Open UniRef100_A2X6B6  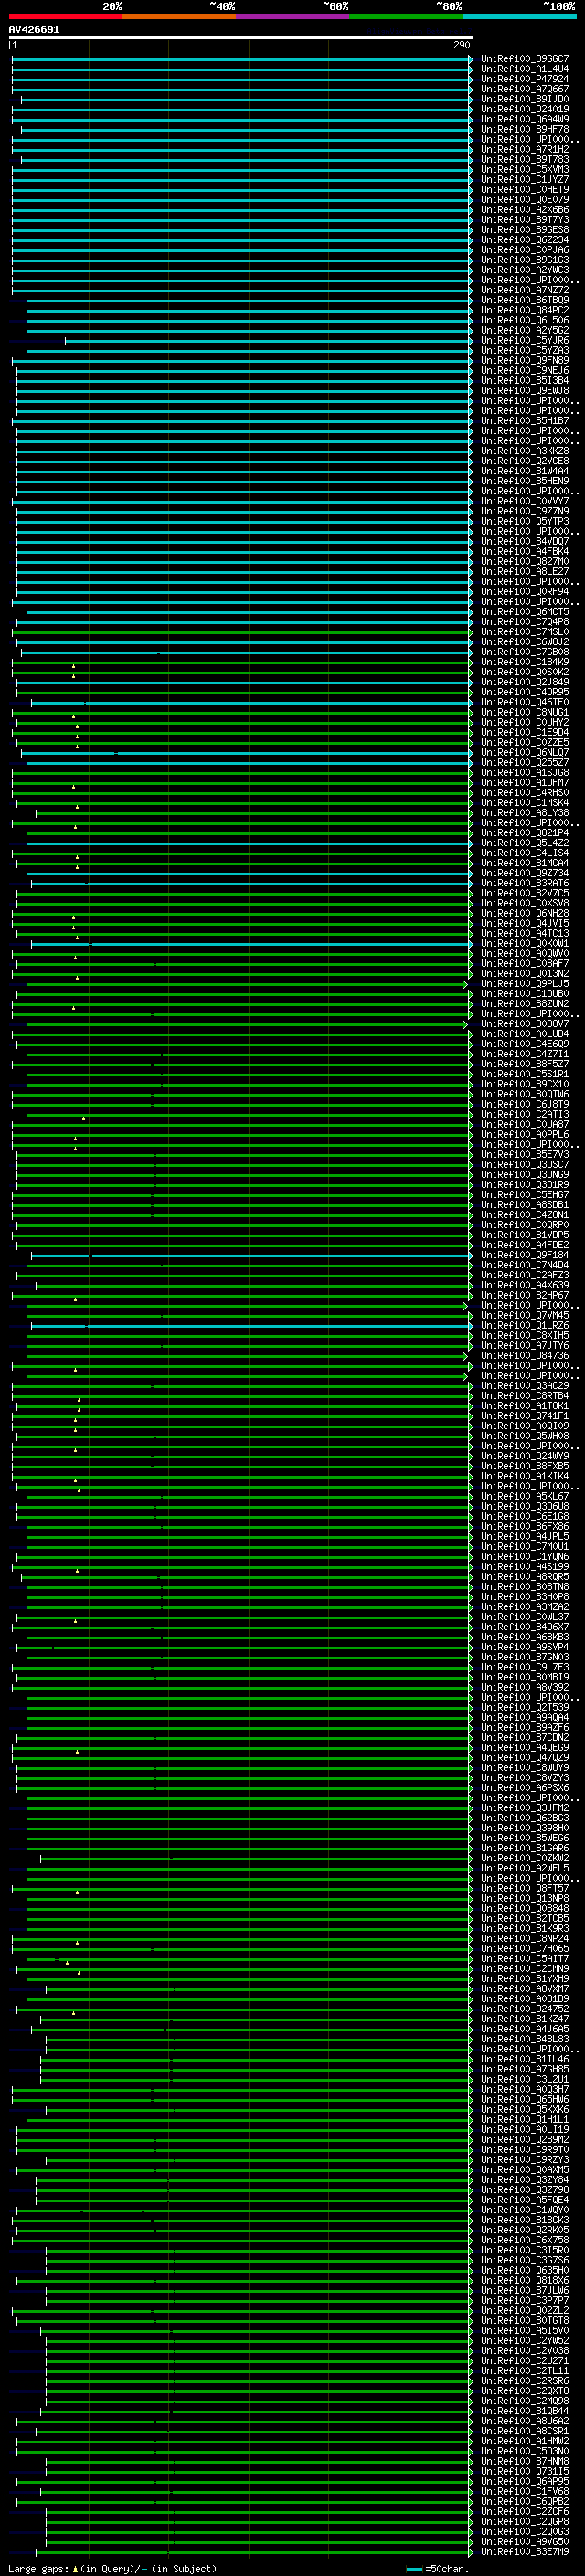[x=525, y=210]
